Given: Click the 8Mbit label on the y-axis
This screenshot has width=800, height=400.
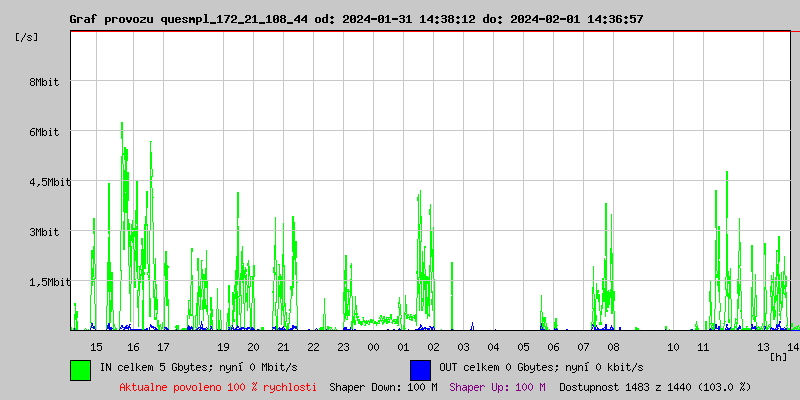Looking at the screenshot, I should 44,82.
